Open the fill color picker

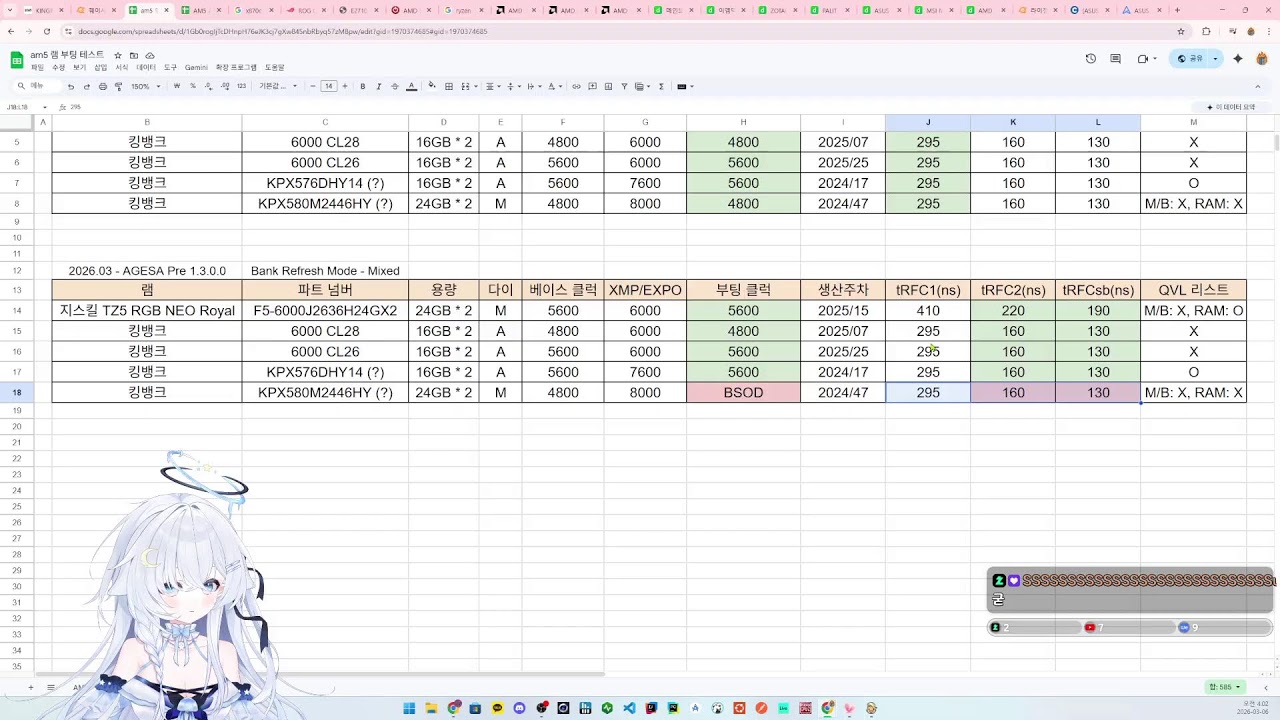pyautogui.click(x=433, y=86)
